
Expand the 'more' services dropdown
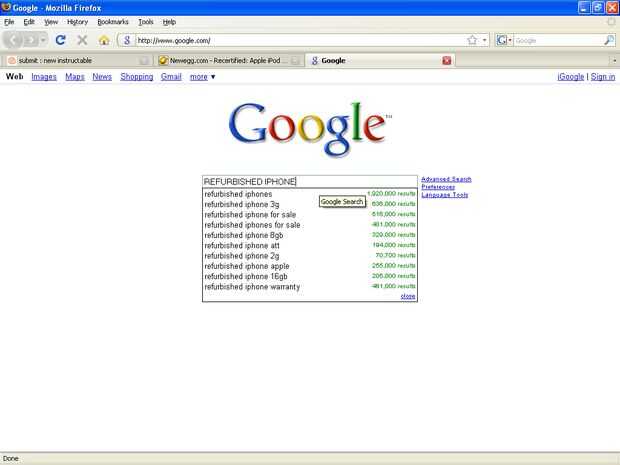[x=202, y=77]
